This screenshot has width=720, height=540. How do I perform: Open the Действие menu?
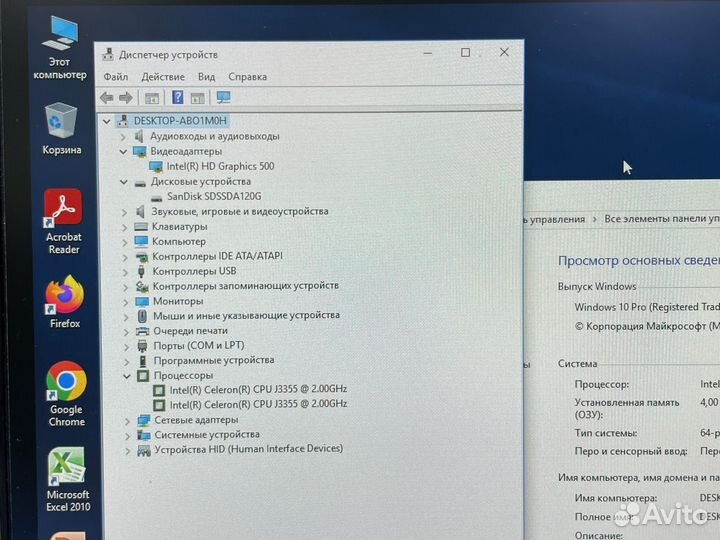pyautogui.click(x=163, y=77)
